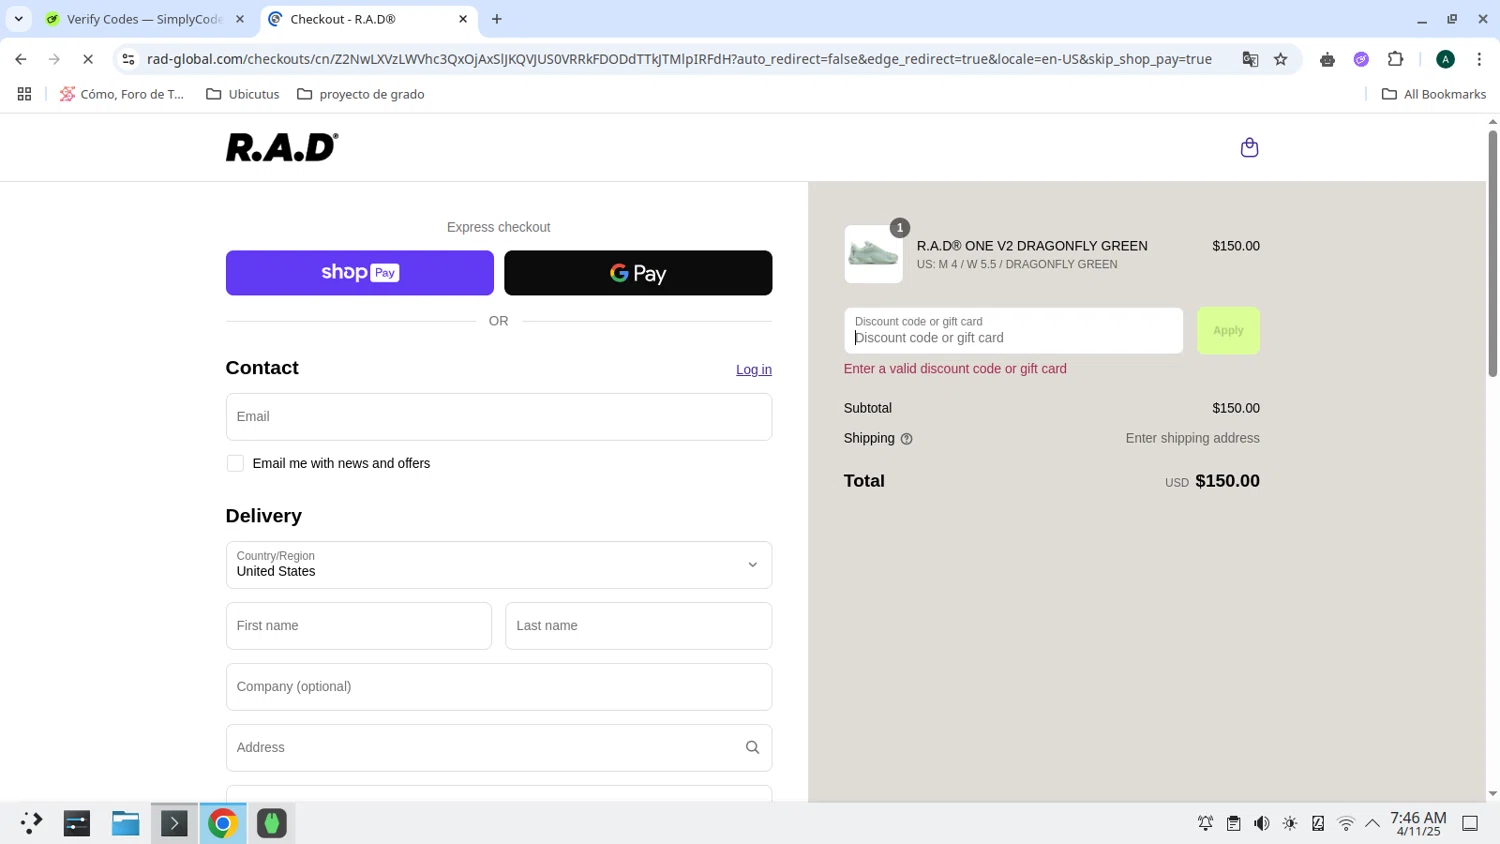The height and width of the screenshot is (844, 1500).
Task: Open the Ubicutus bookmarks folder
Action: [x=243, y=94]
